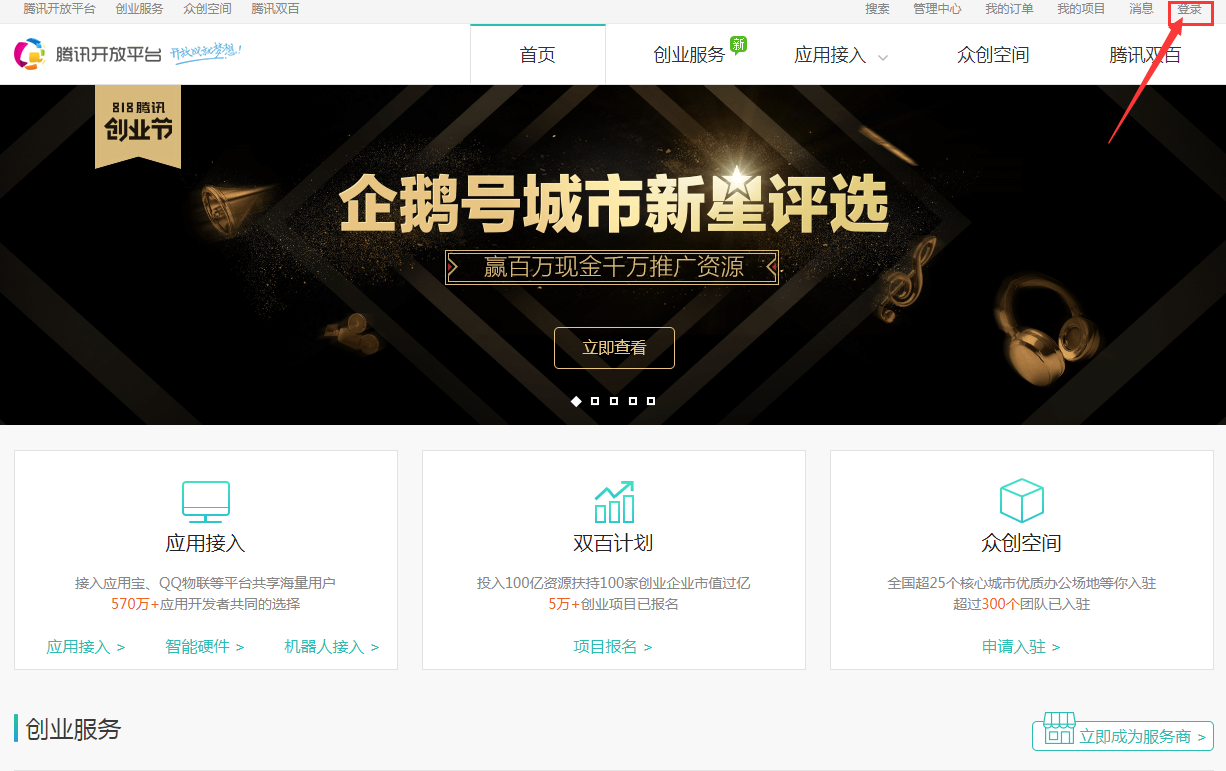Select the third carousel dot
Image resolution: width=1226 pixels, height=771 pixels.
tap(613, 401)
